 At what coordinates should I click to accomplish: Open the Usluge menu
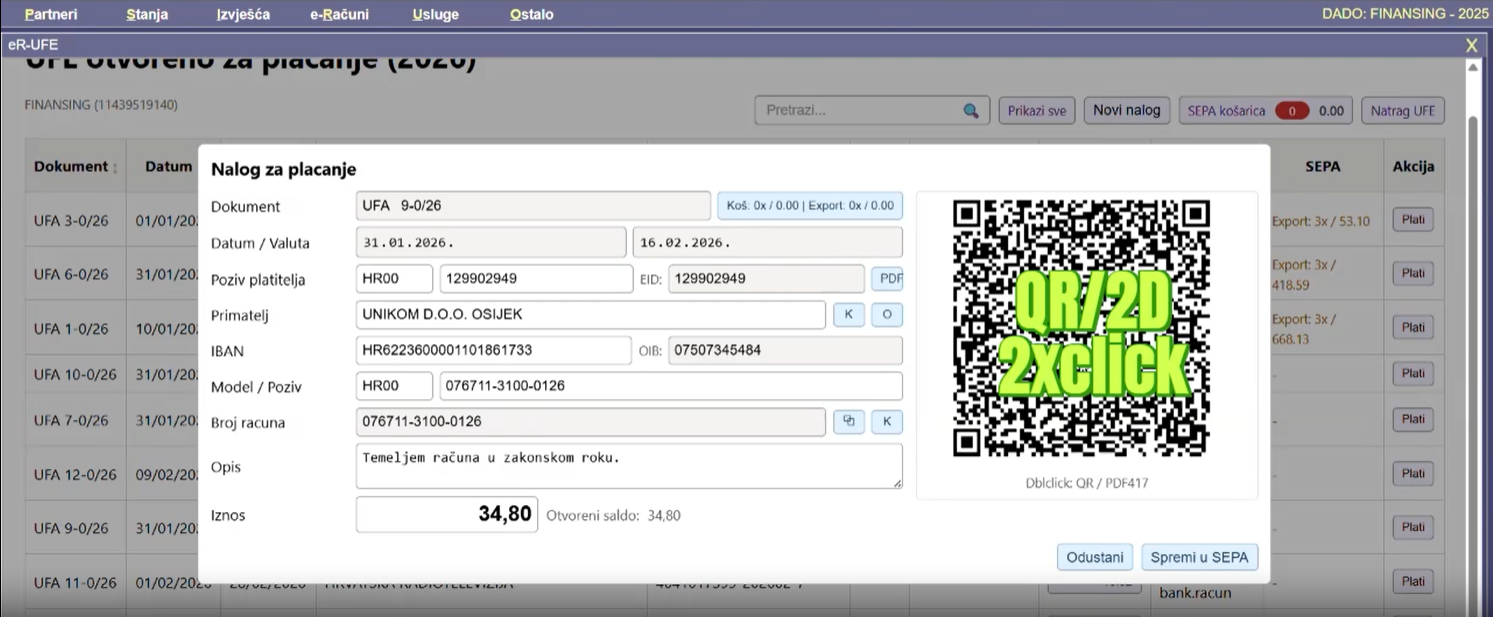[x=434, y=14]
